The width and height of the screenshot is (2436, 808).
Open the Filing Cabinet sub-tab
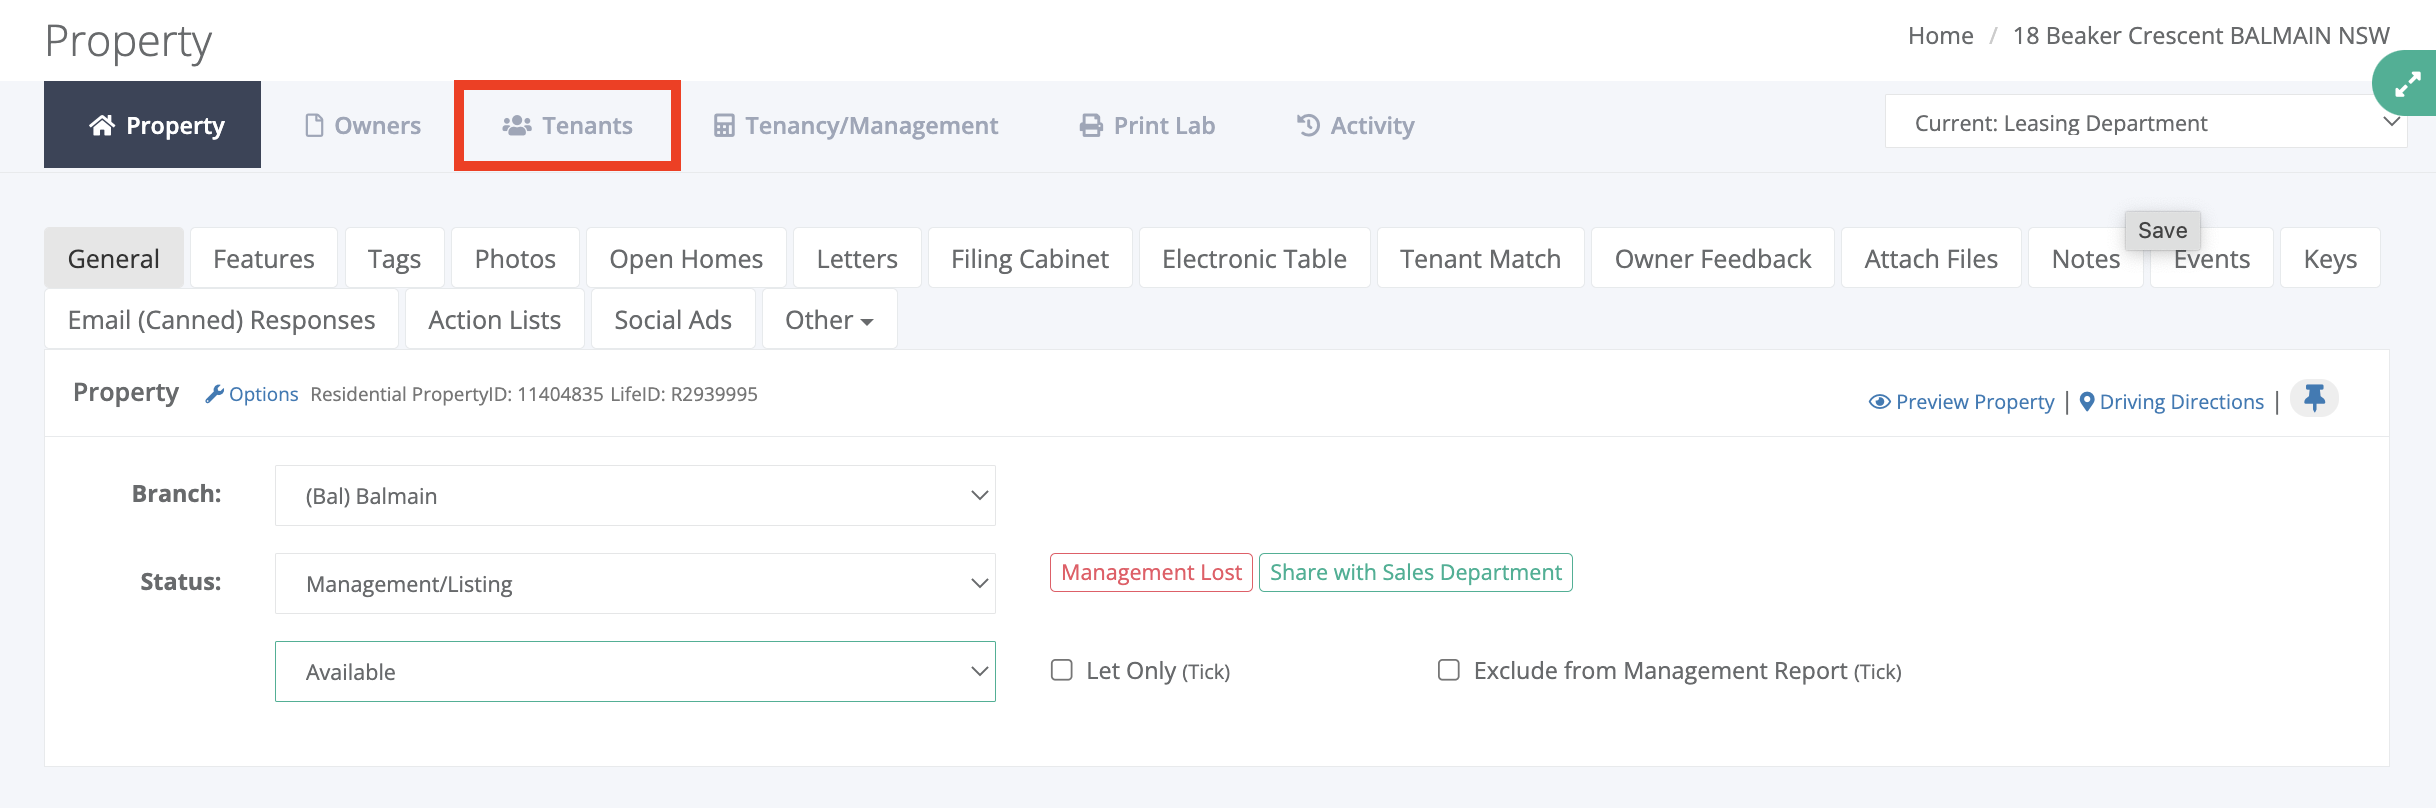(x=1030, y=259)
